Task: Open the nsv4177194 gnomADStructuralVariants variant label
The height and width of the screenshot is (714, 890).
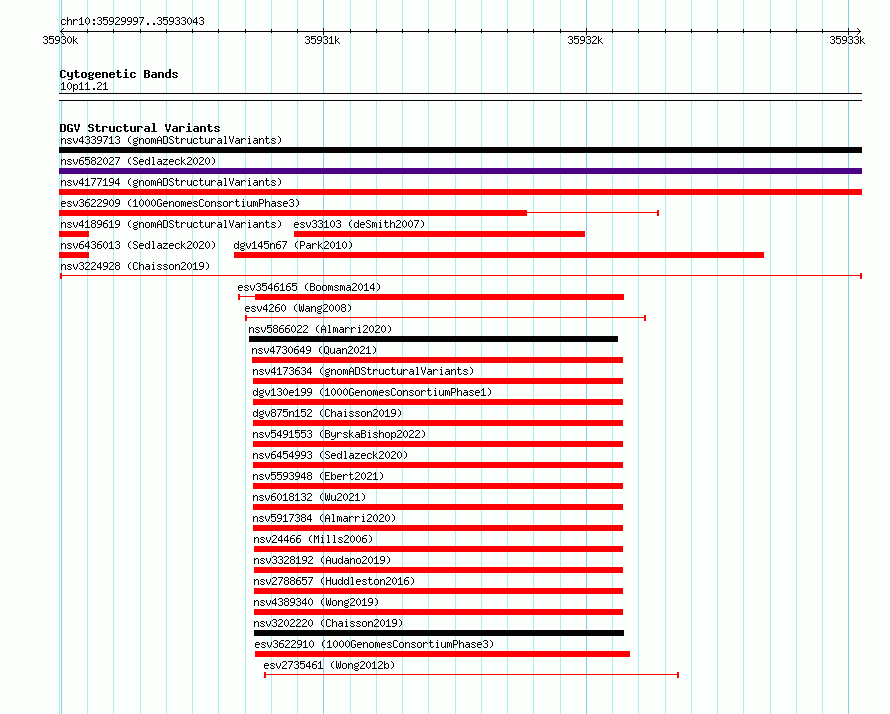Action: pos(171,182)
